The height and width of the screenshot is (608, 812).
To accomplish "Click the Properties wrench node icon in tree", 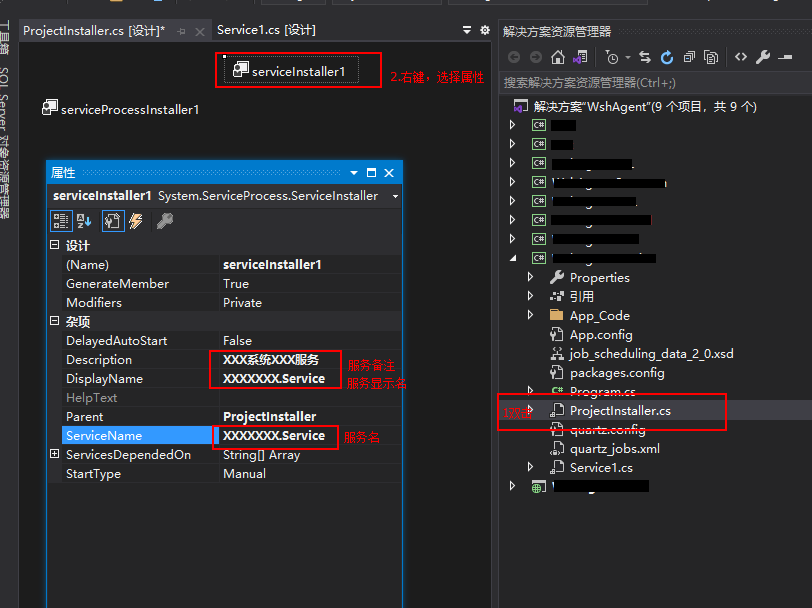I will (x=557, y=278).
